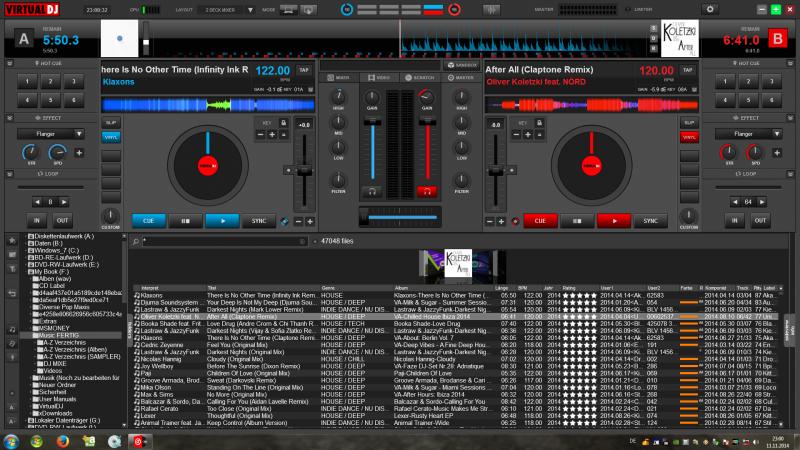
Task: Click deck B red headphone cue button
Action: (427, 192)
